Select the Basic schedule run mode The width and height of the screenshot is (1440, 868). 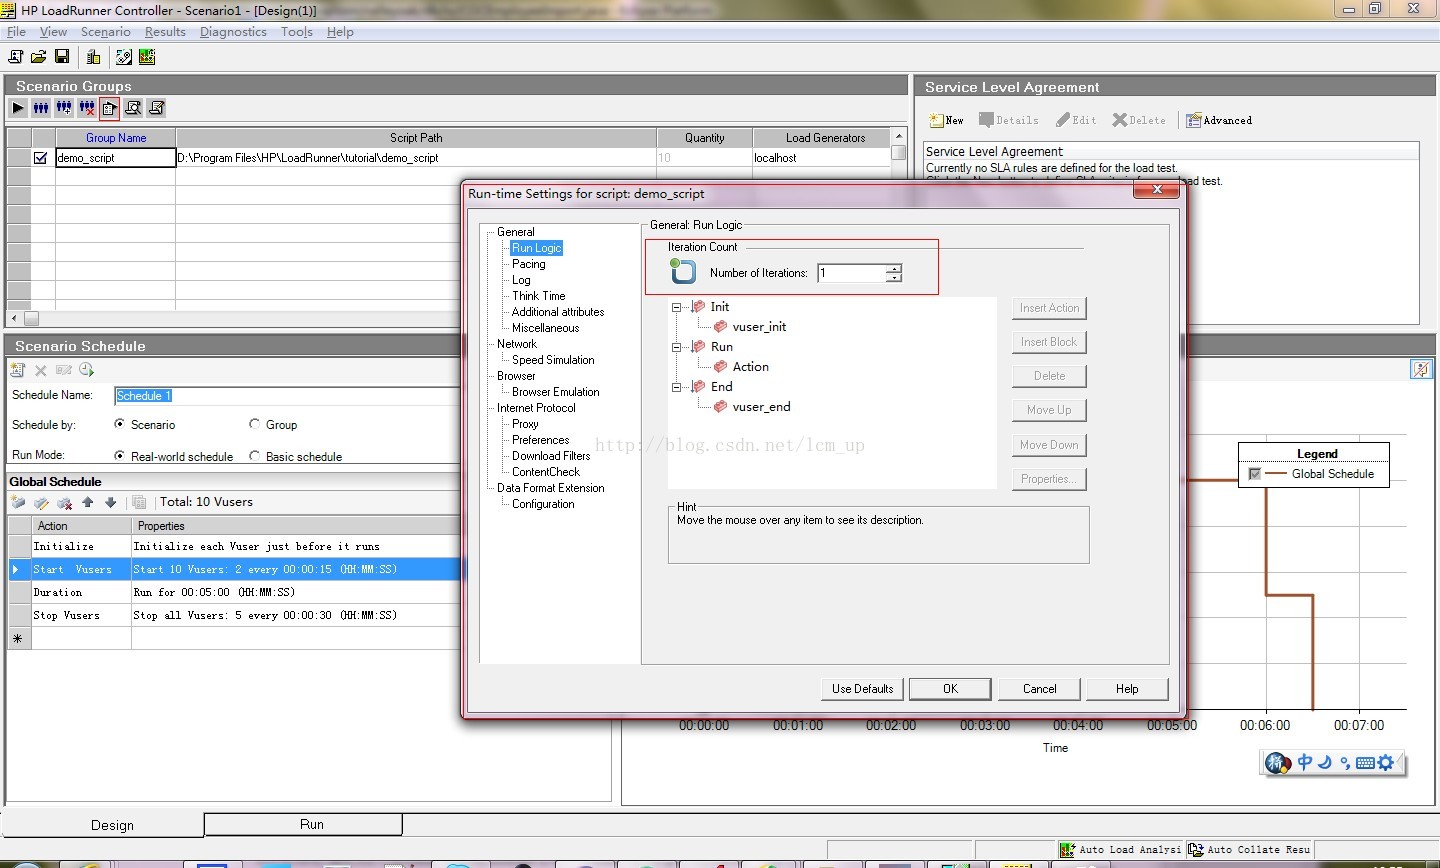255,457
